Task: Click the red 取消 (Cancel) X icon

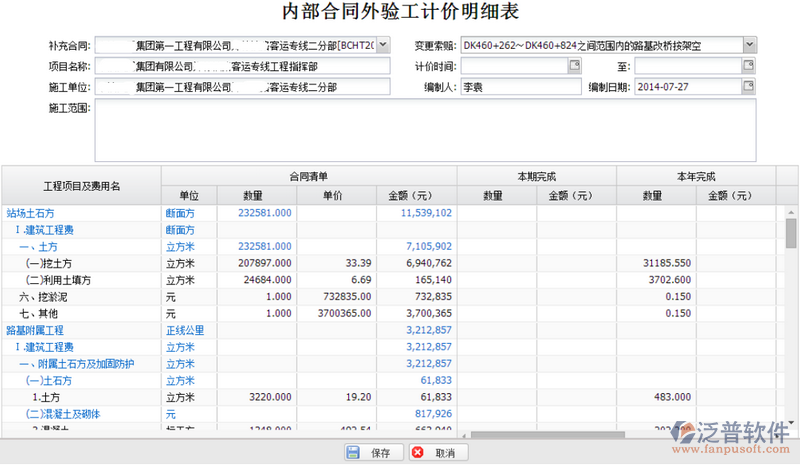Action: tap(418, 453)
